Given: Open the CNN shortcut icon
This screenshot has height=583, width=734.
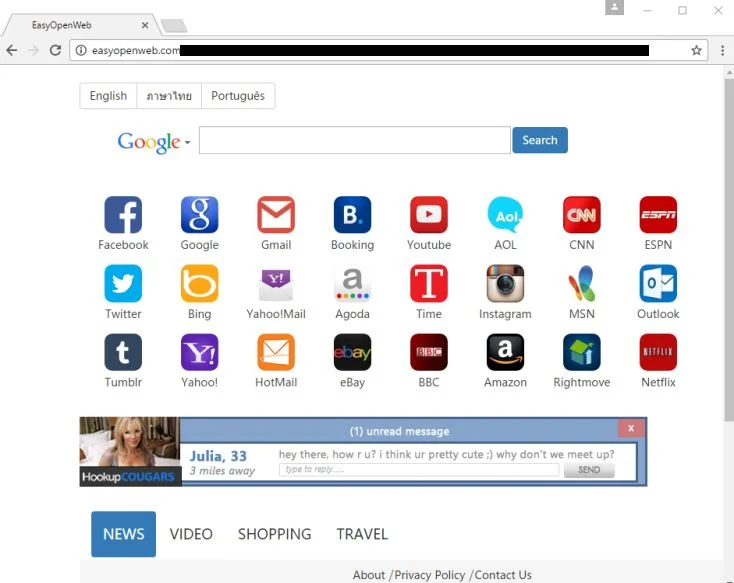Looking at the screenshot, I should (582, 215).
